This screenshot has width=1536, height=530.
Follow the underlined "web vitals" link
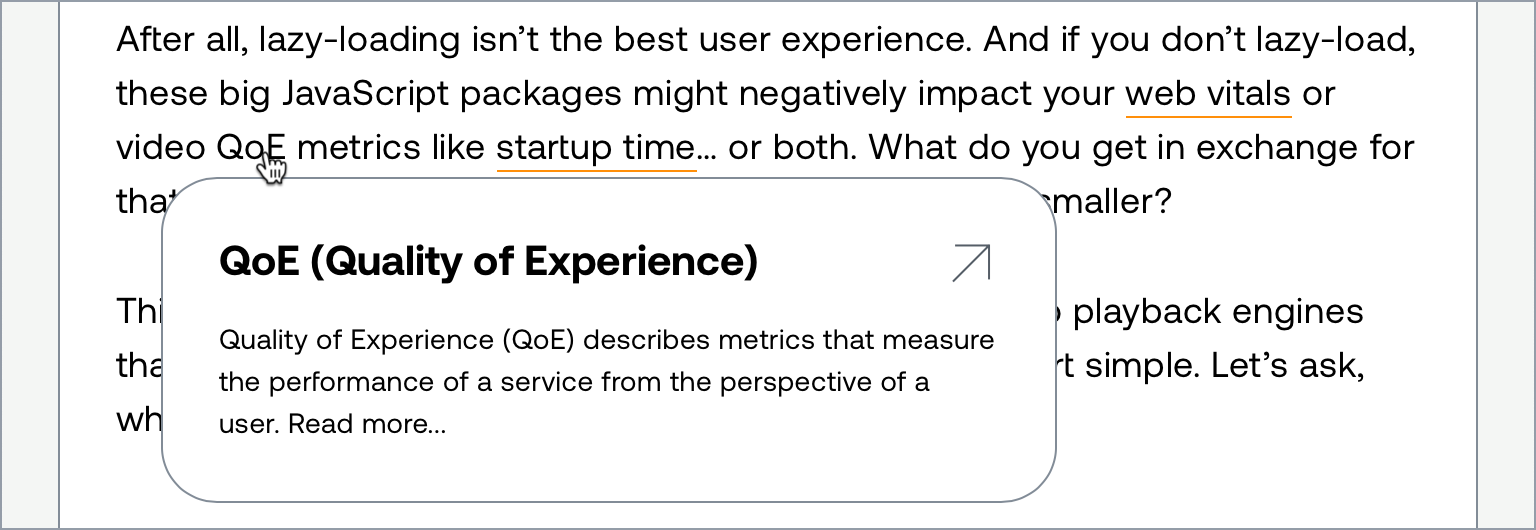tap(1208, 95)
